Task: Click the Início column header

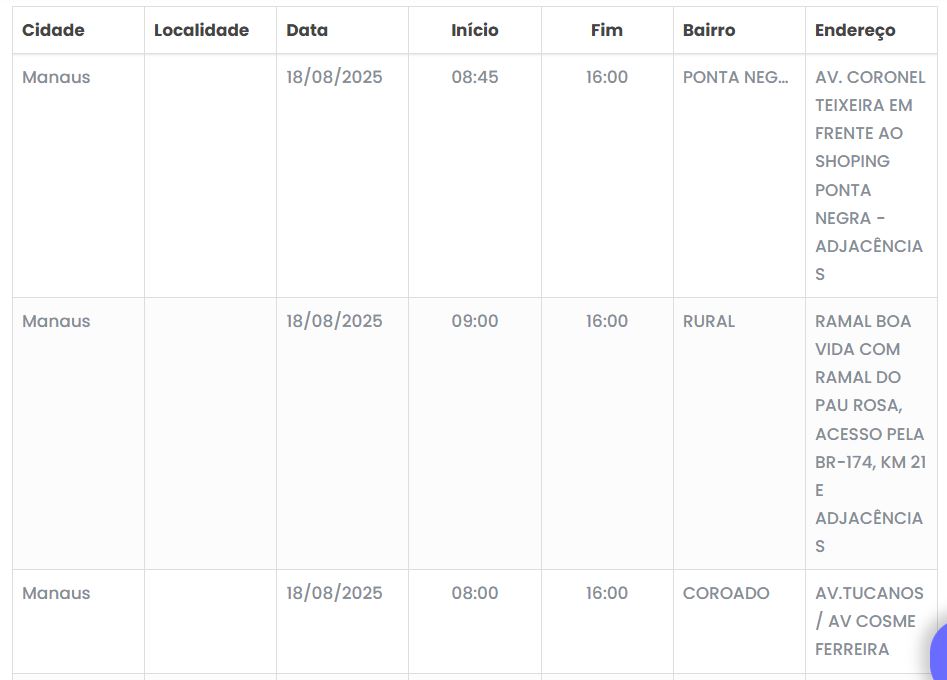Action: [474, 30]
